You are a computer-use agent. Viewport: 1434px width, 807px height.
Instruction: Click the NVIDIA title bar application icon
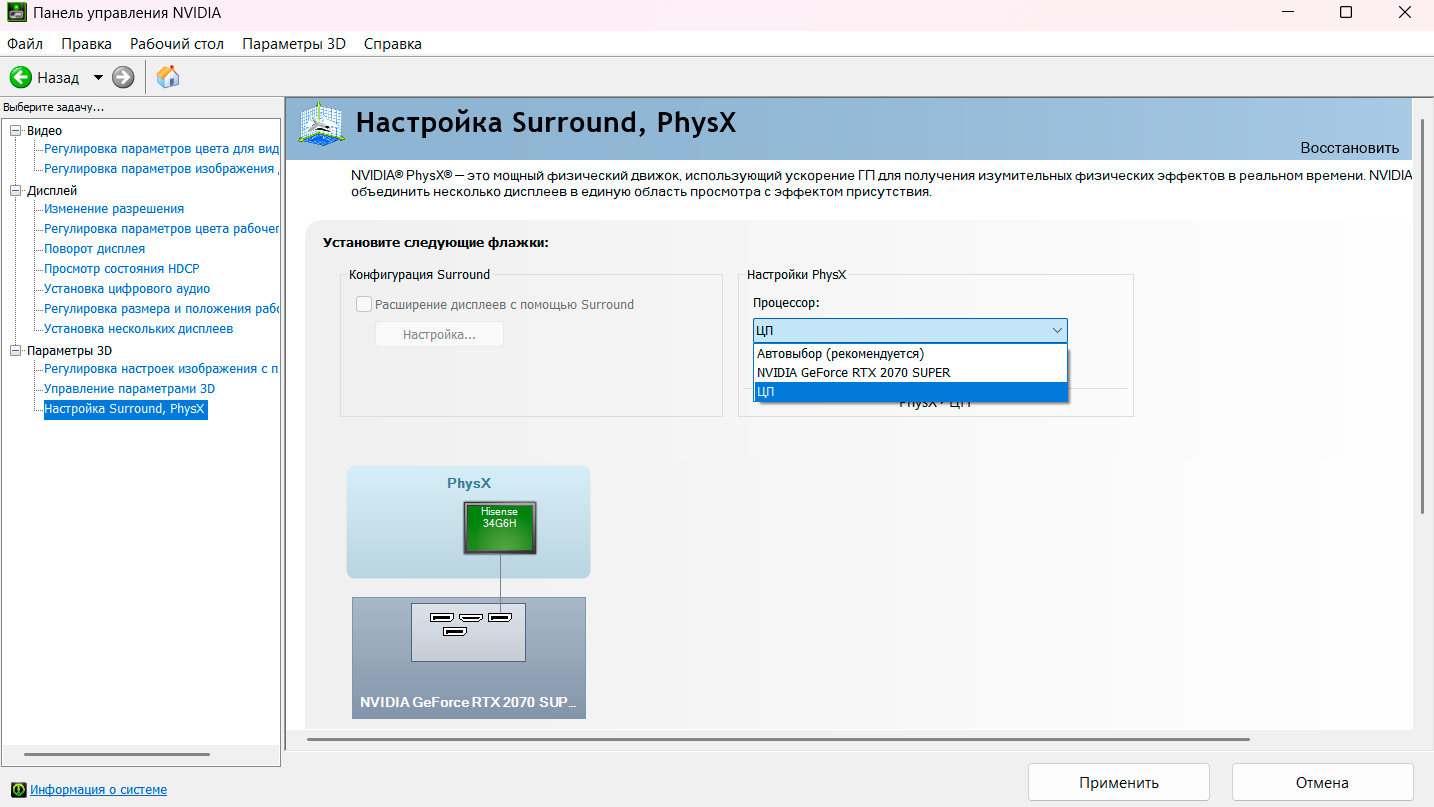(17, 14)
